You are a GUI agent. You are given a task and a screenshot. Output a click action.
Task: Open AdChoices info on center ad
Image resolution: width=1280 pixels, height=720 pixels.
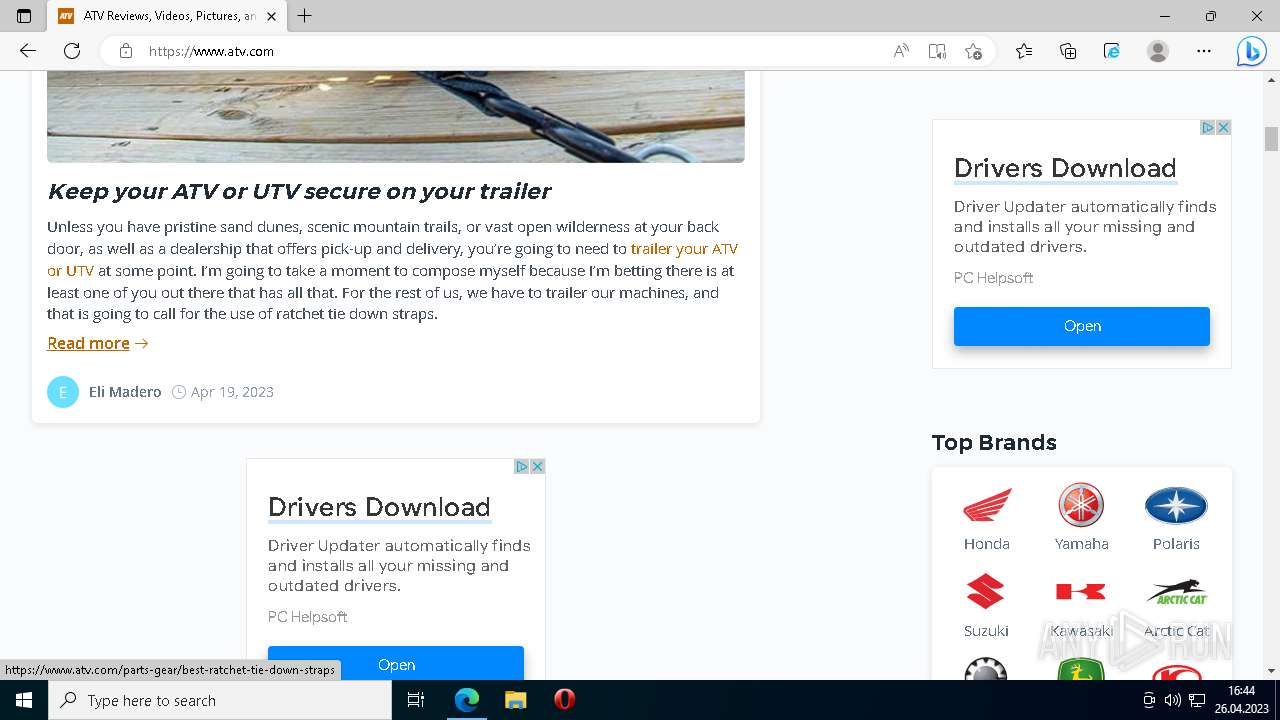(x=522, y=467)
